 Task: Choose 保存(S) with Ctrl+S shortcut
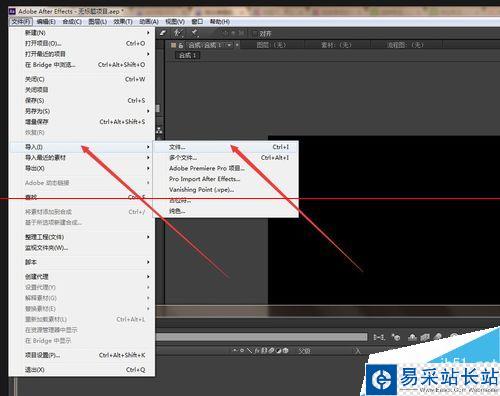pyautogui.click(x=82, y=100)
